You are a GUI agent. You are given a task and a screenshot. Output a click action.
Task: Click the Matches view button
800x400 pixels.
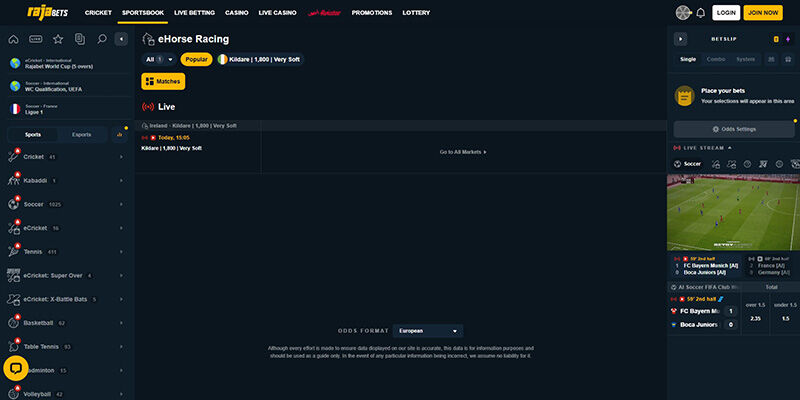[163, 82]
